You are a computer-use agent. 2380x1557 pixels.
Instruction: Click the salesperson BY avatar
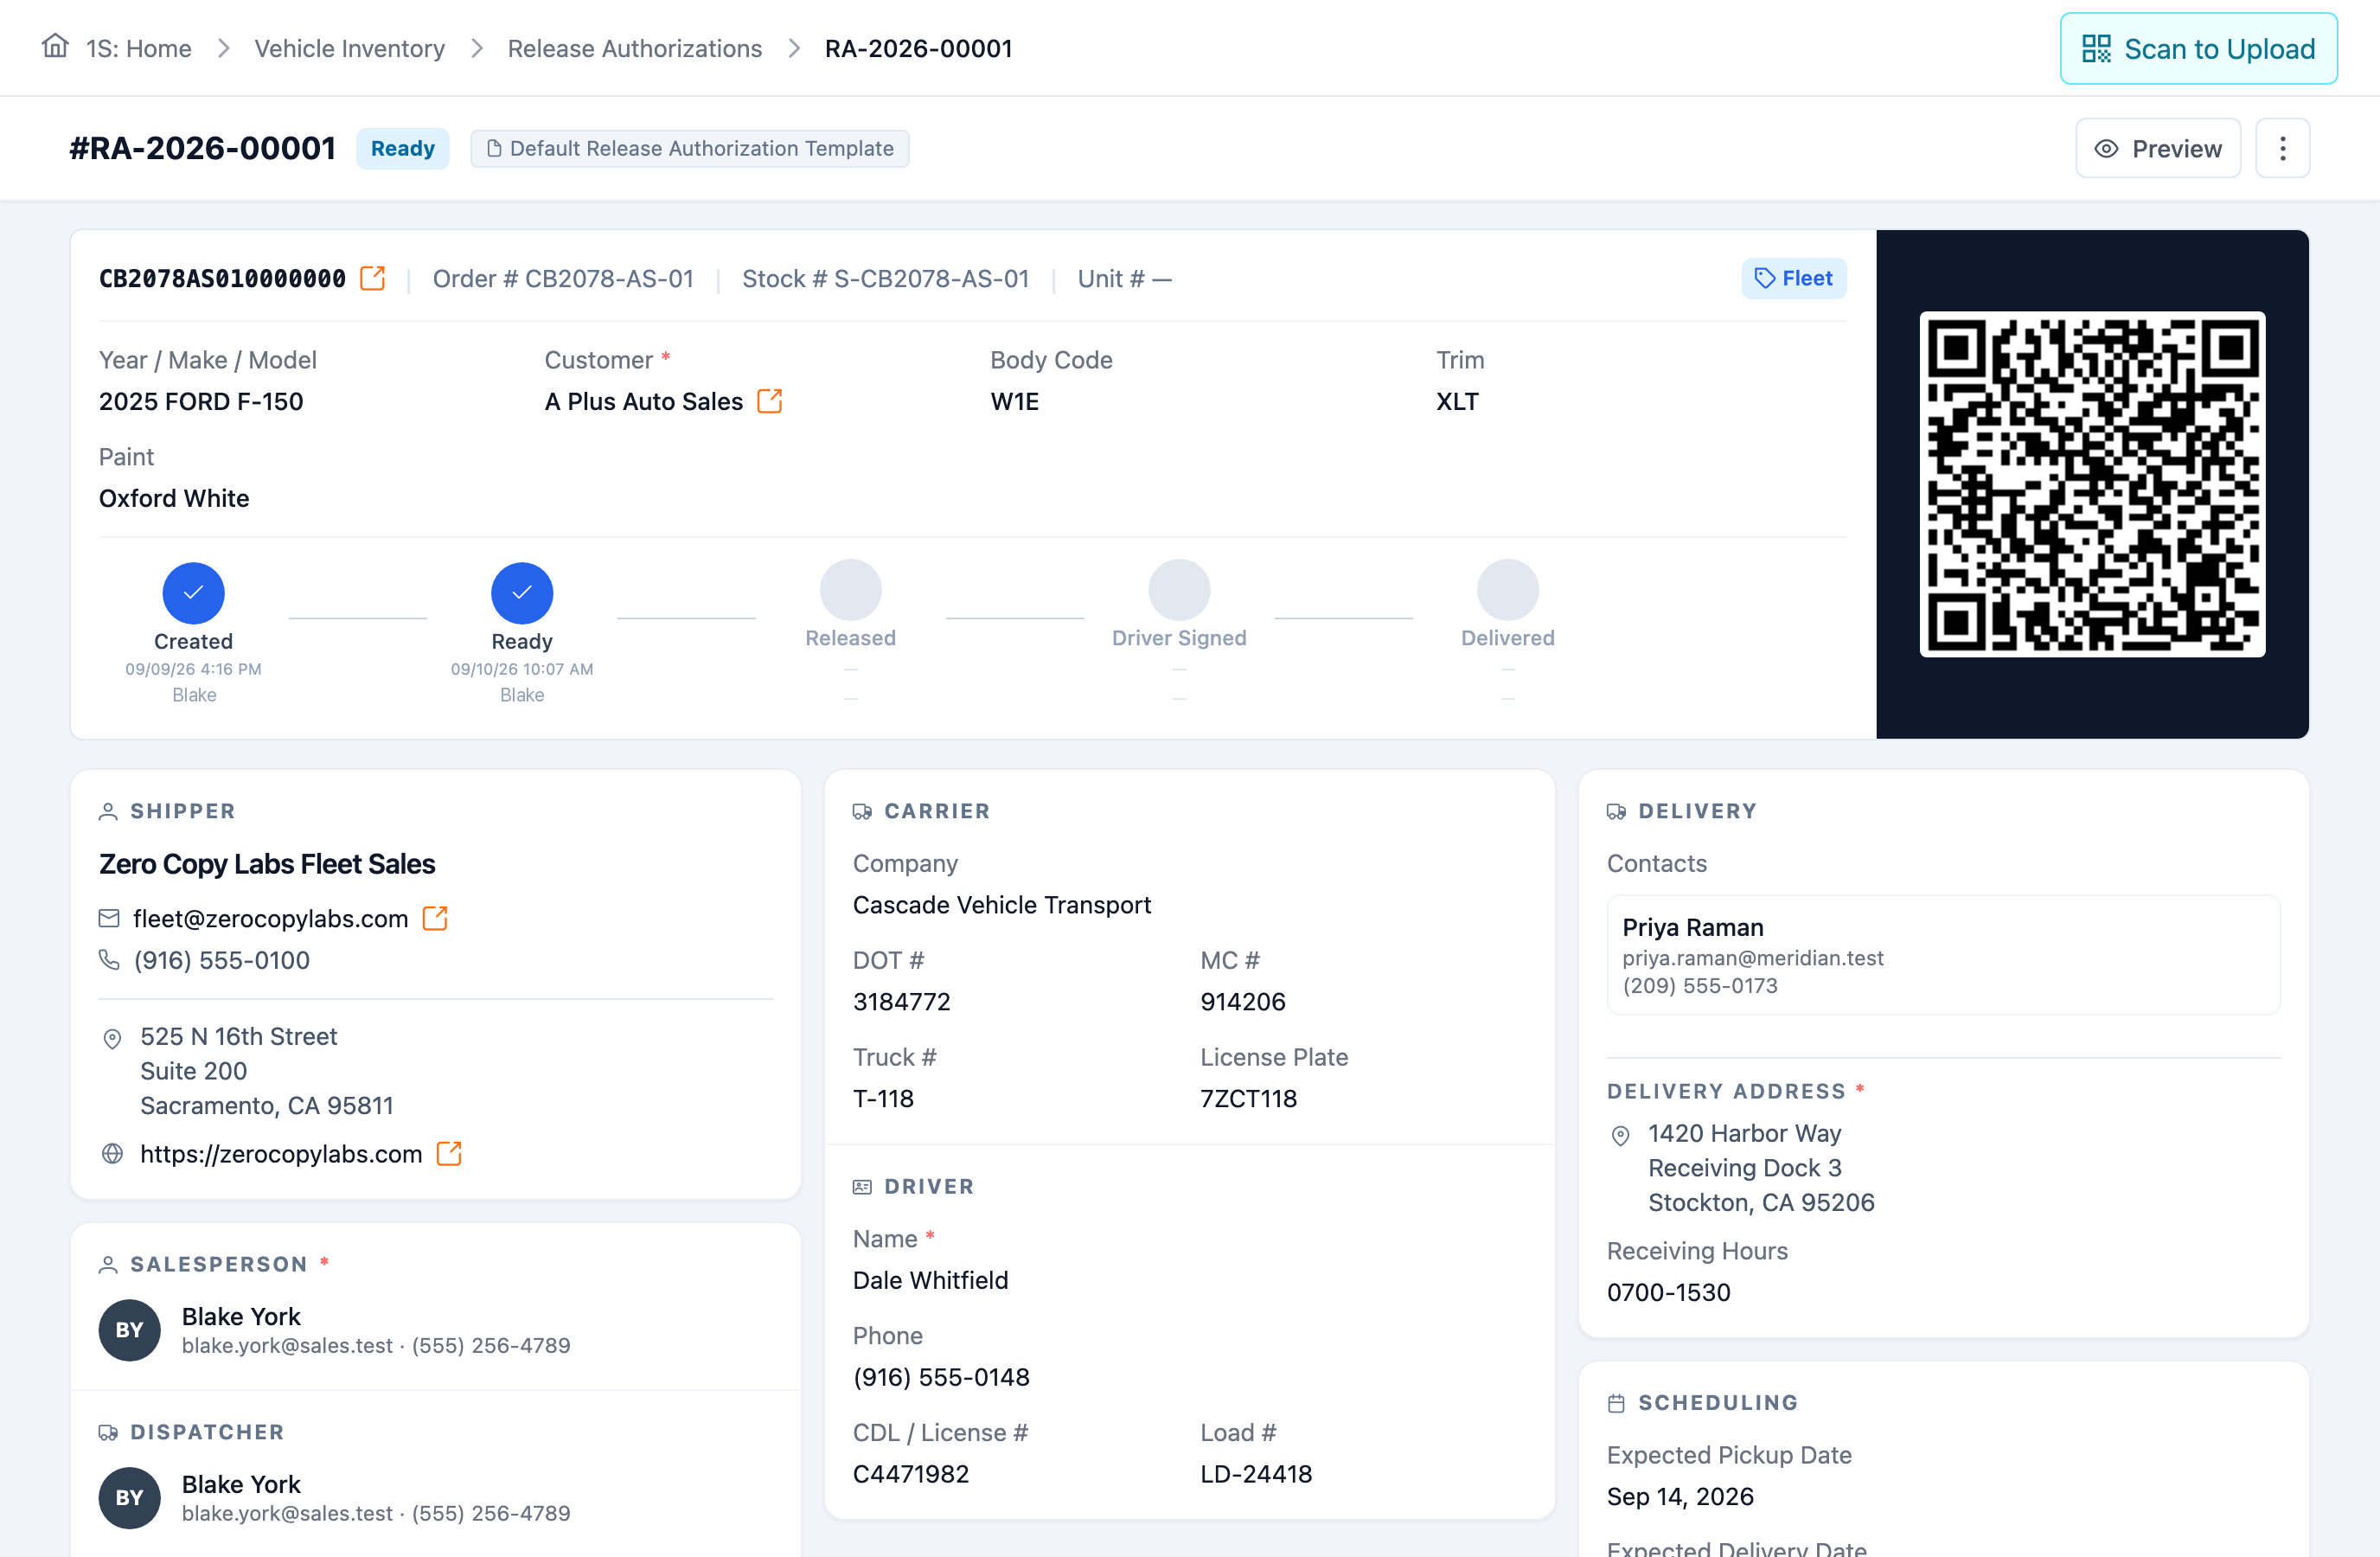129,1329
